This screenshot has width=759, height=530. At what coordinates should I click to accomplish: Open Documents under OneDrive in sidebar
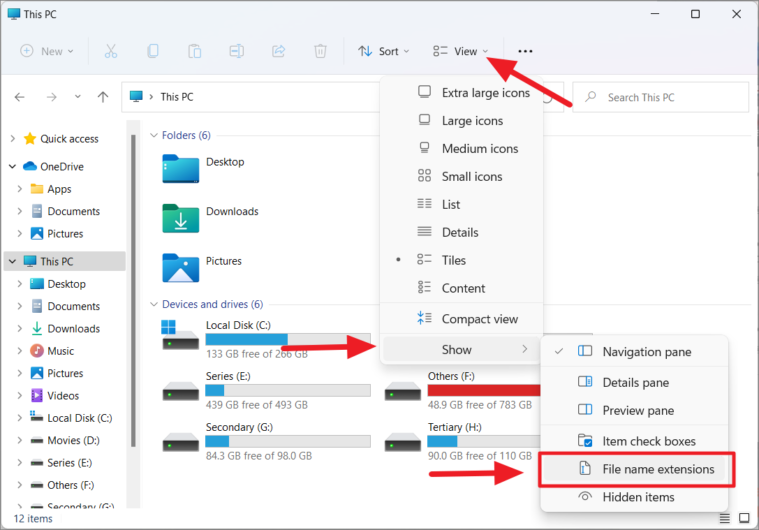tap(73, 211)
